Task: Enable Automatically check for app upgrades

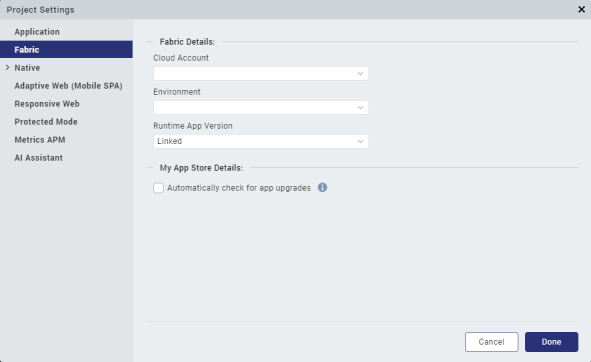Action: (x=158, y=188)
